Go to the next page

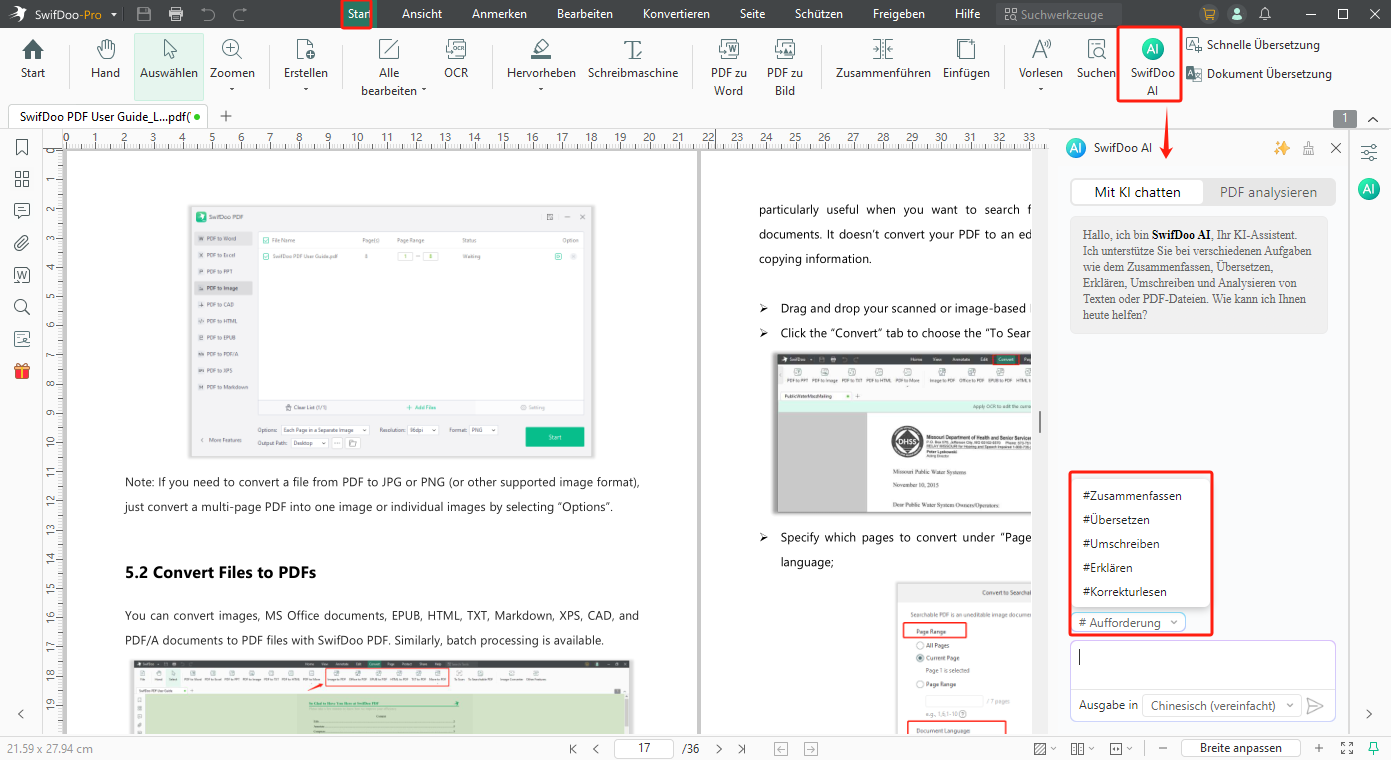coord(719,748)
